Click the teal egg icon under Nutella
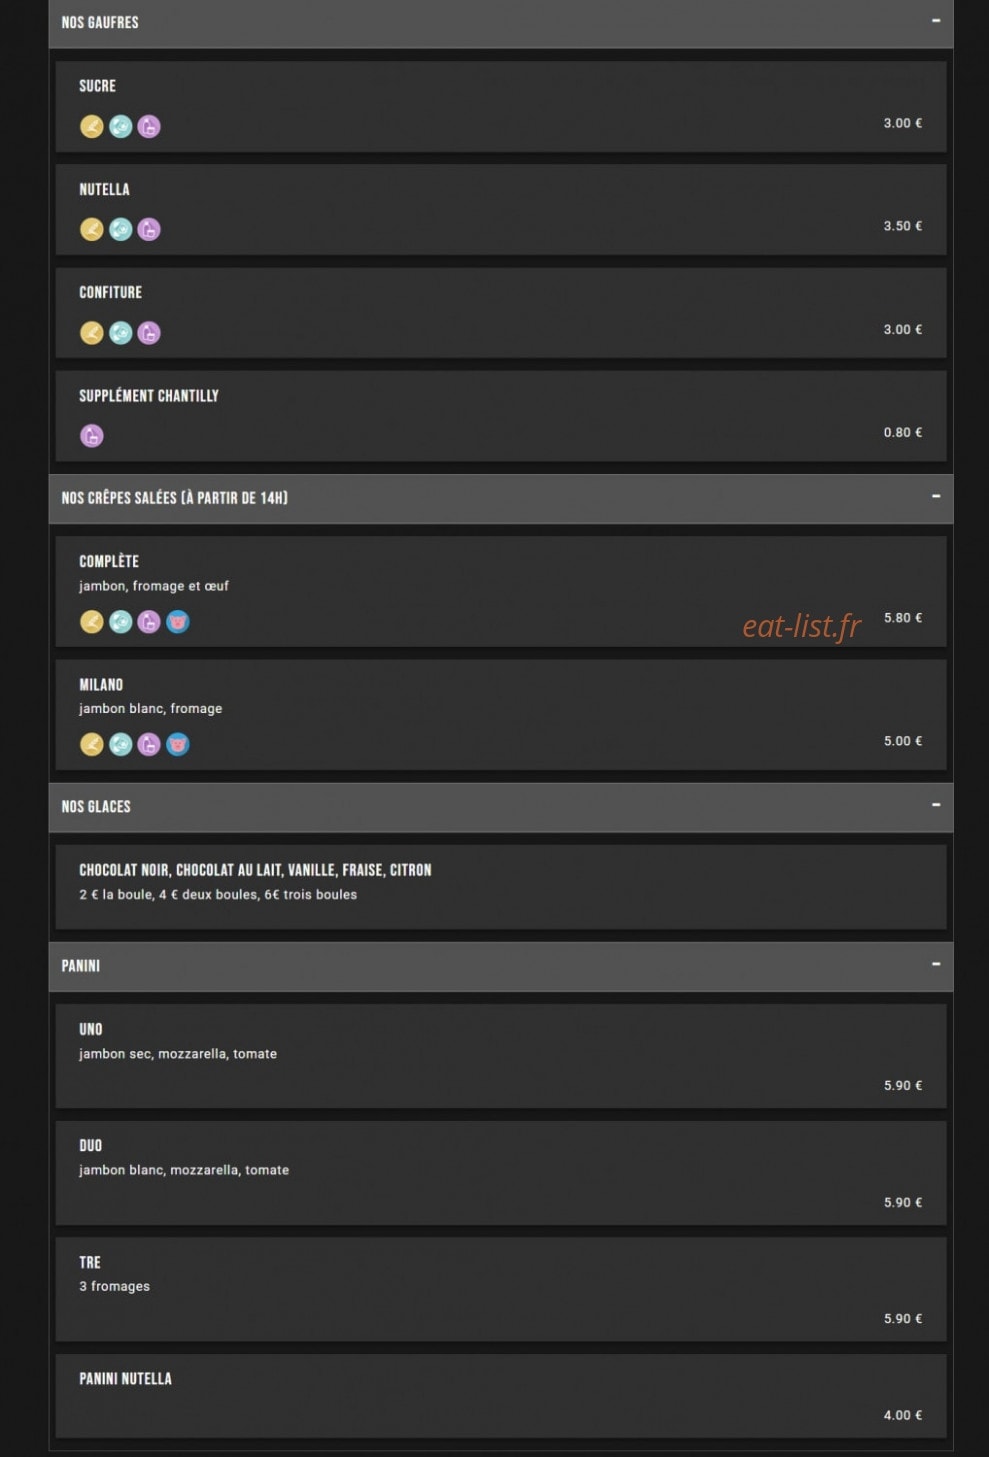This screenshot has width=989, height=1457. point(120,230)
